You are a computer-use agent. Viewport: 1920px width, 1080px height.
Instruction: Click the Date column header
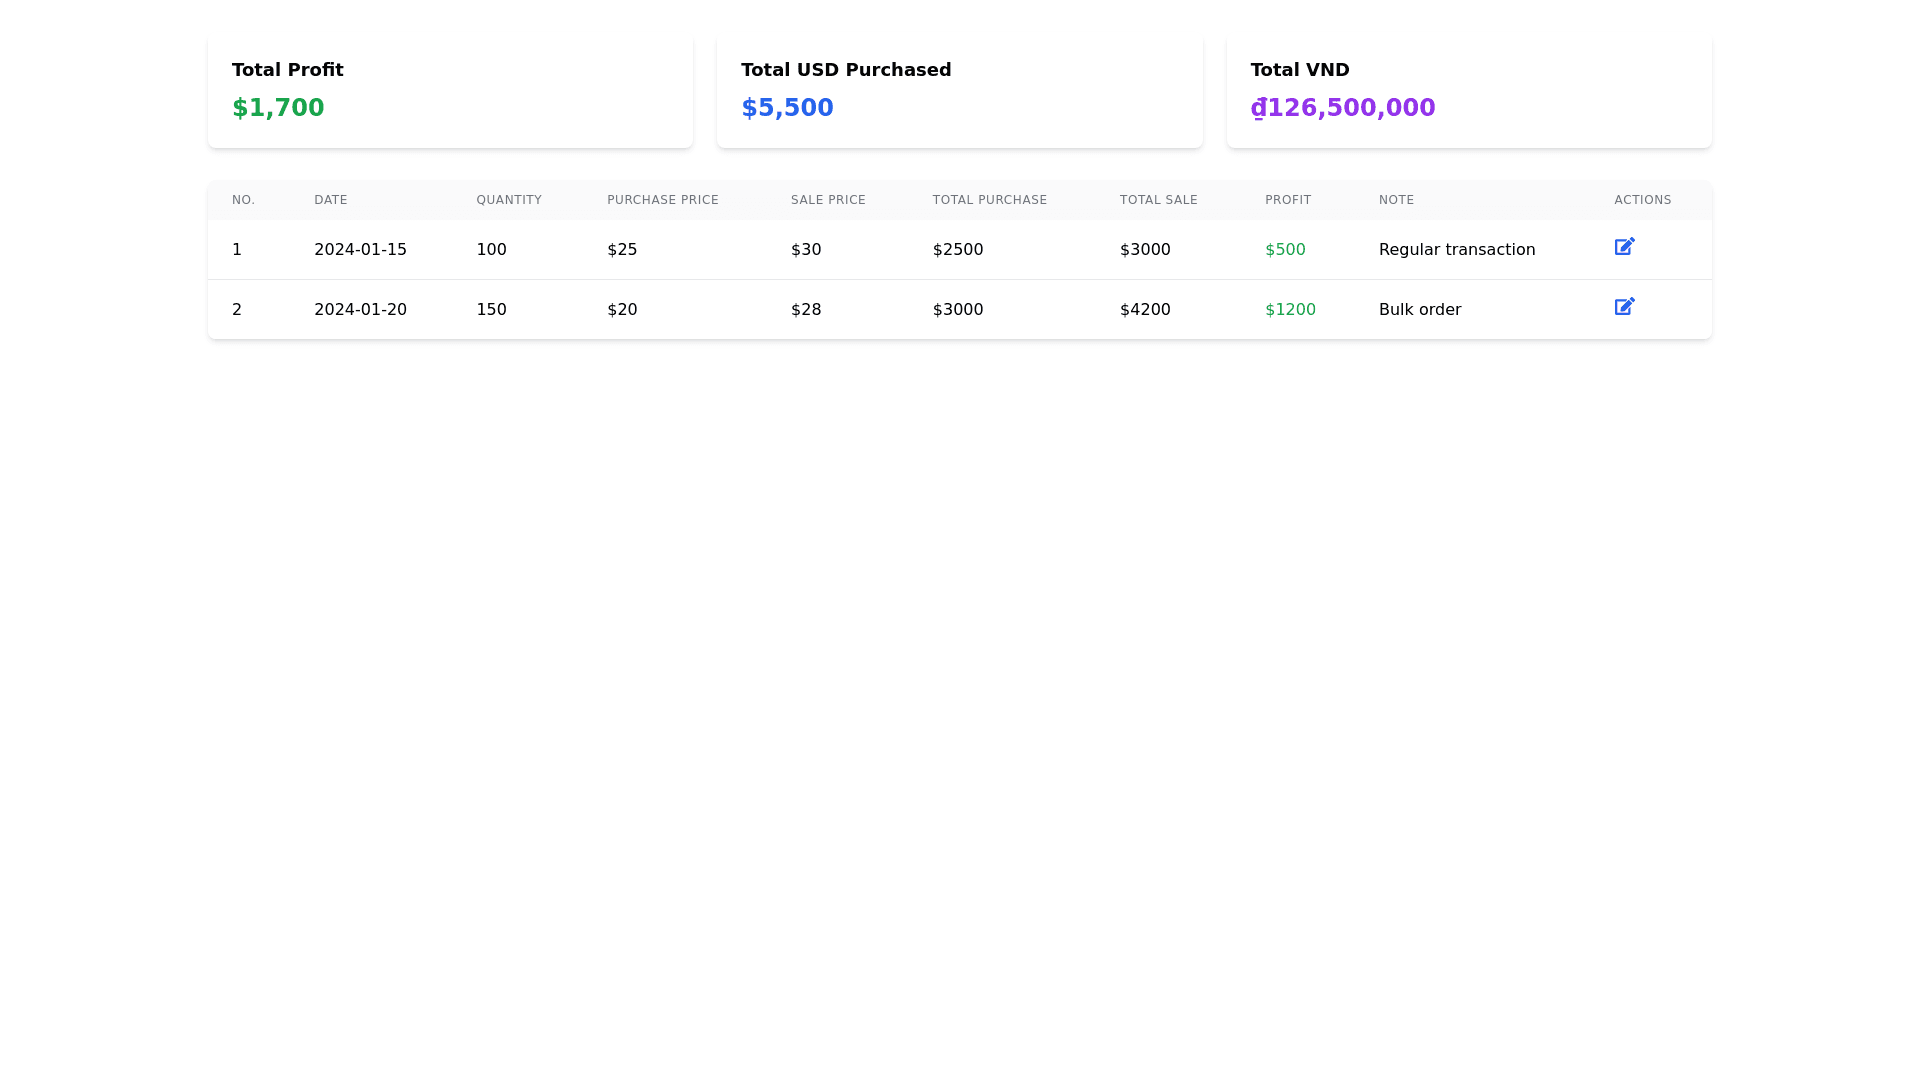(x=331, y=200)
